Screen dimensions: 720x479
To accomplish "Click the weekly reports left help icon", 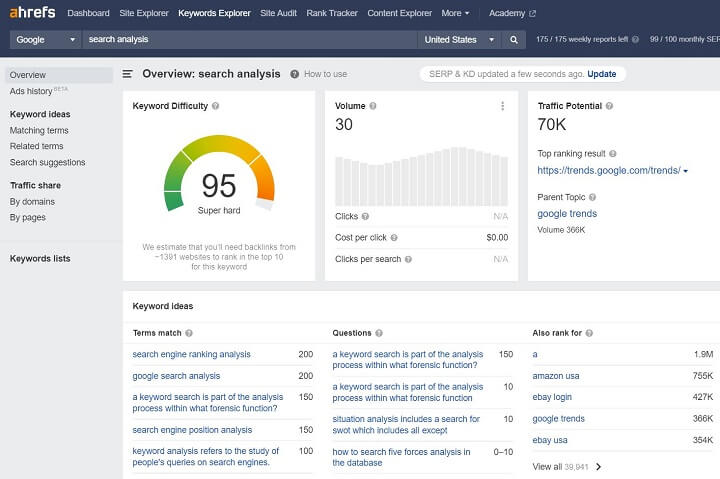I will 636,39.
